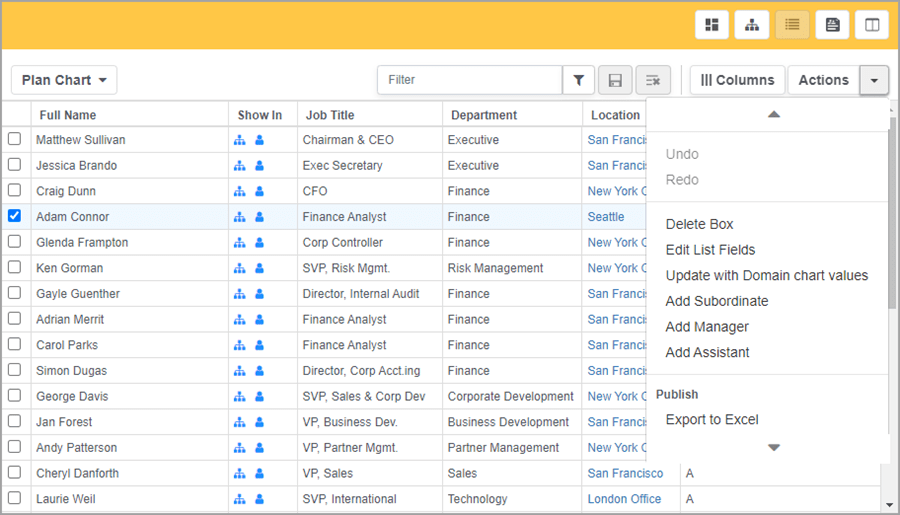Open the Plan Chart dropdown
The width and height of the screenshot is (900, 515).
coord(64,80)
